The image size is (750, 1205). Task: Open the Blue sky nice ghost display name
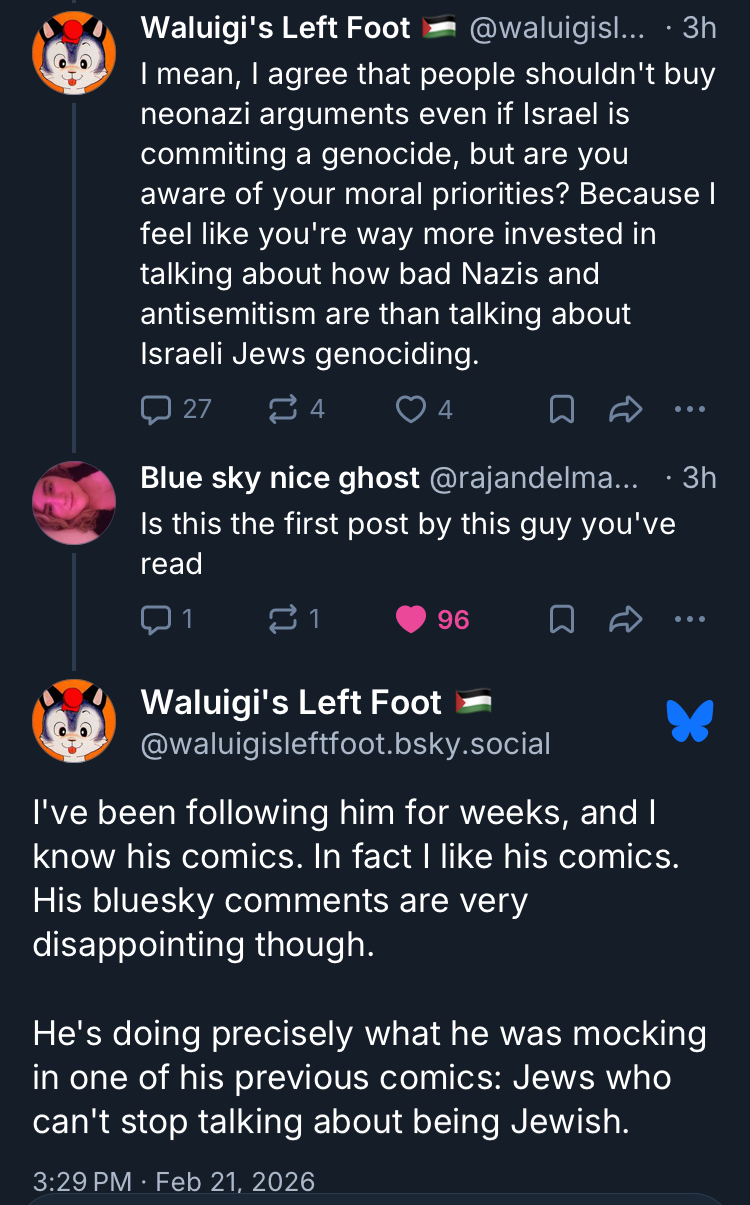280,478
